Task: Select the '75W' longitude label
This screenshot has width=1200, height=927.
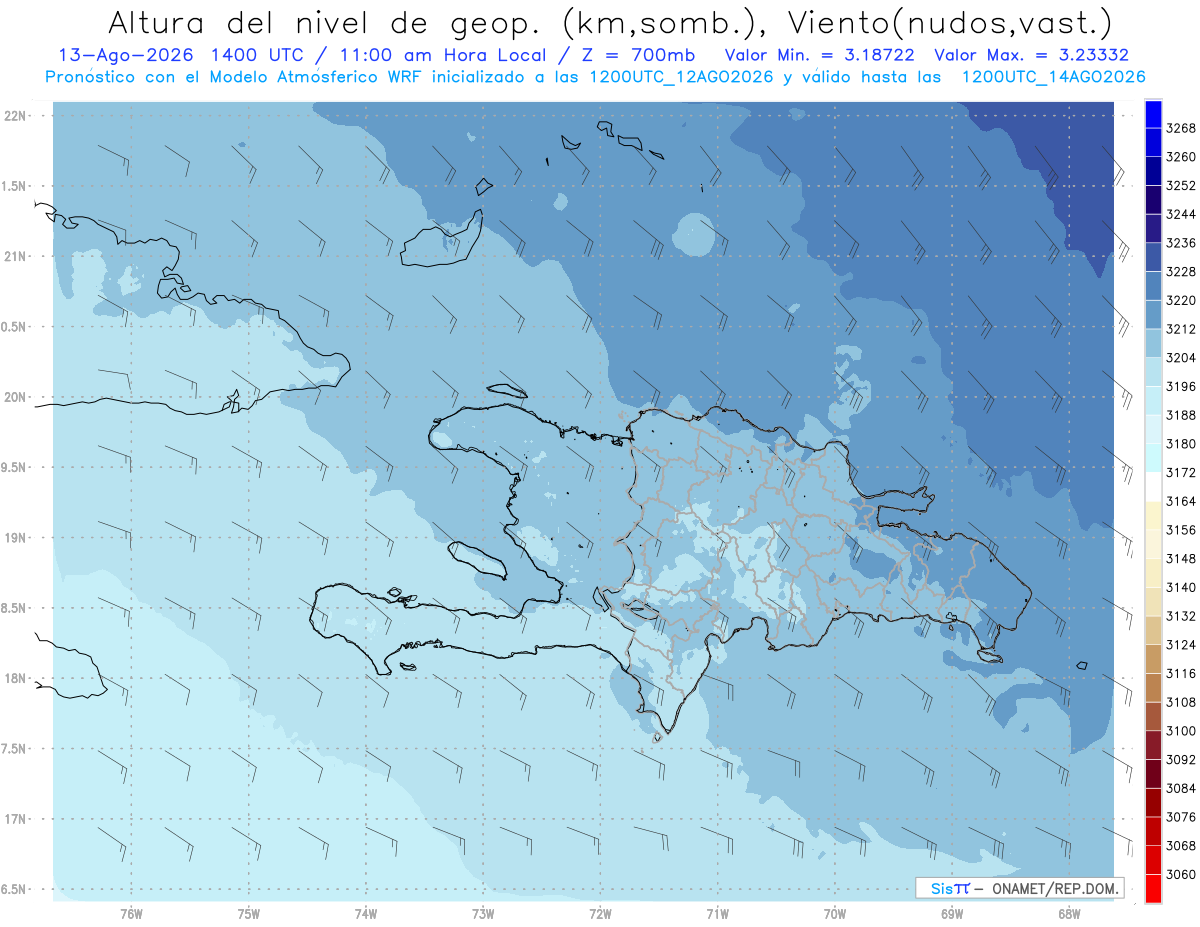Action: tap(249, 913)
